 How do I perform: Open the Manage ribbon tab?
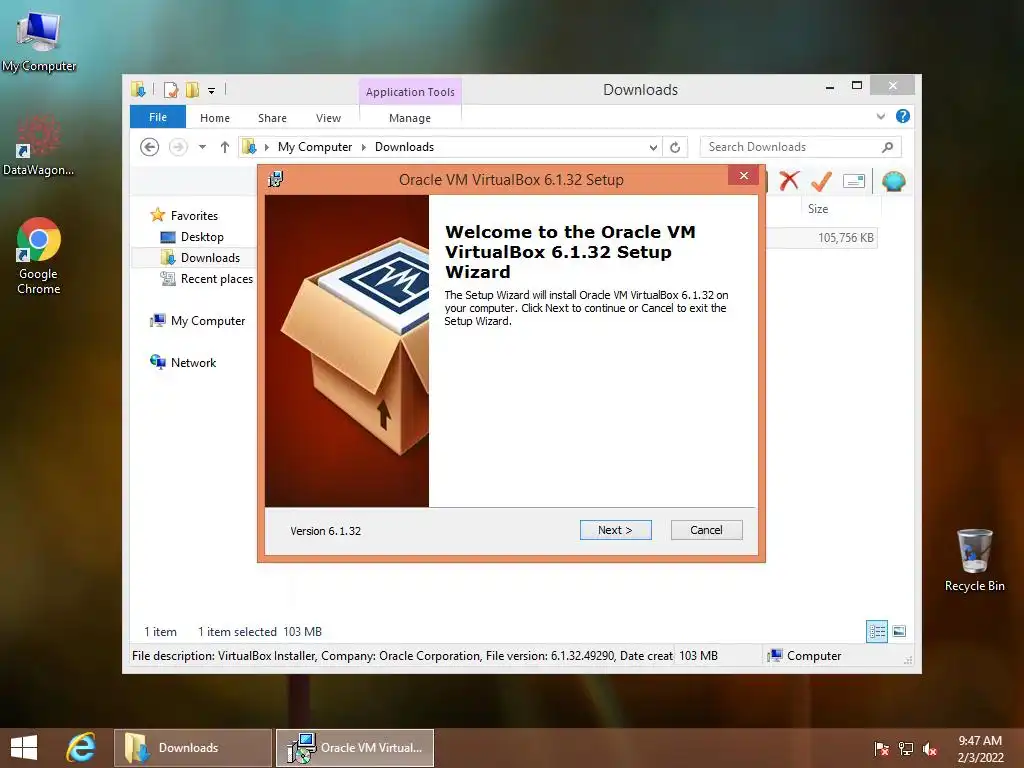click(409, 118)
